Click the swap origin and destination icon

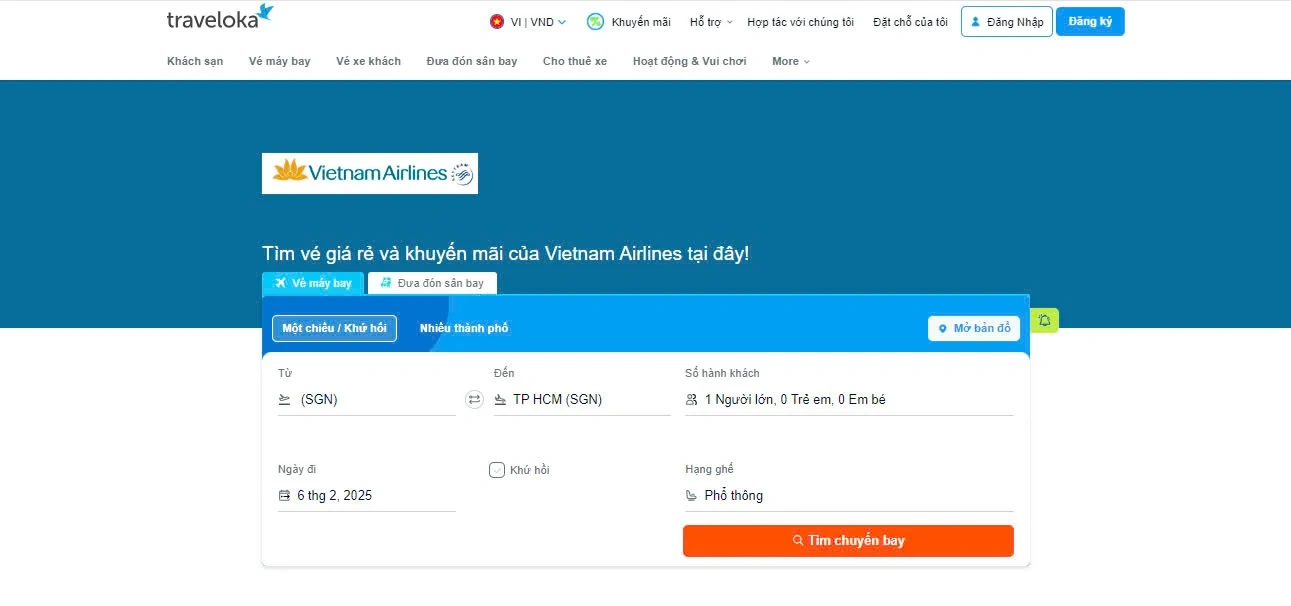coord(474,400)
